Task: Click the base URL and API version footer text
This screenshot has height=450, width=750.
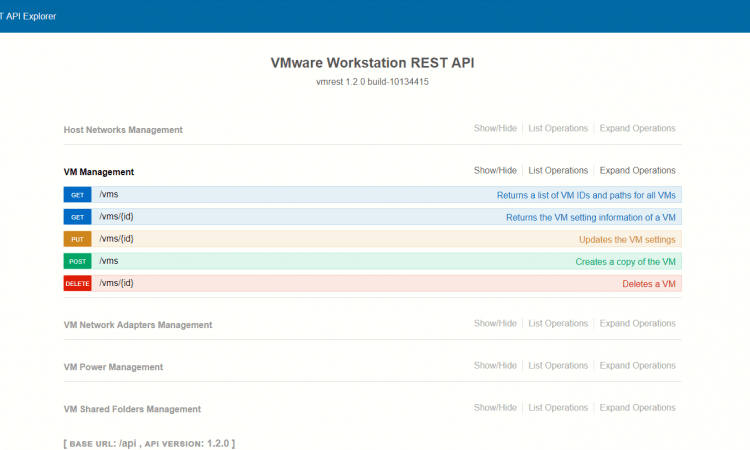Action: click(x=149, y=443)
